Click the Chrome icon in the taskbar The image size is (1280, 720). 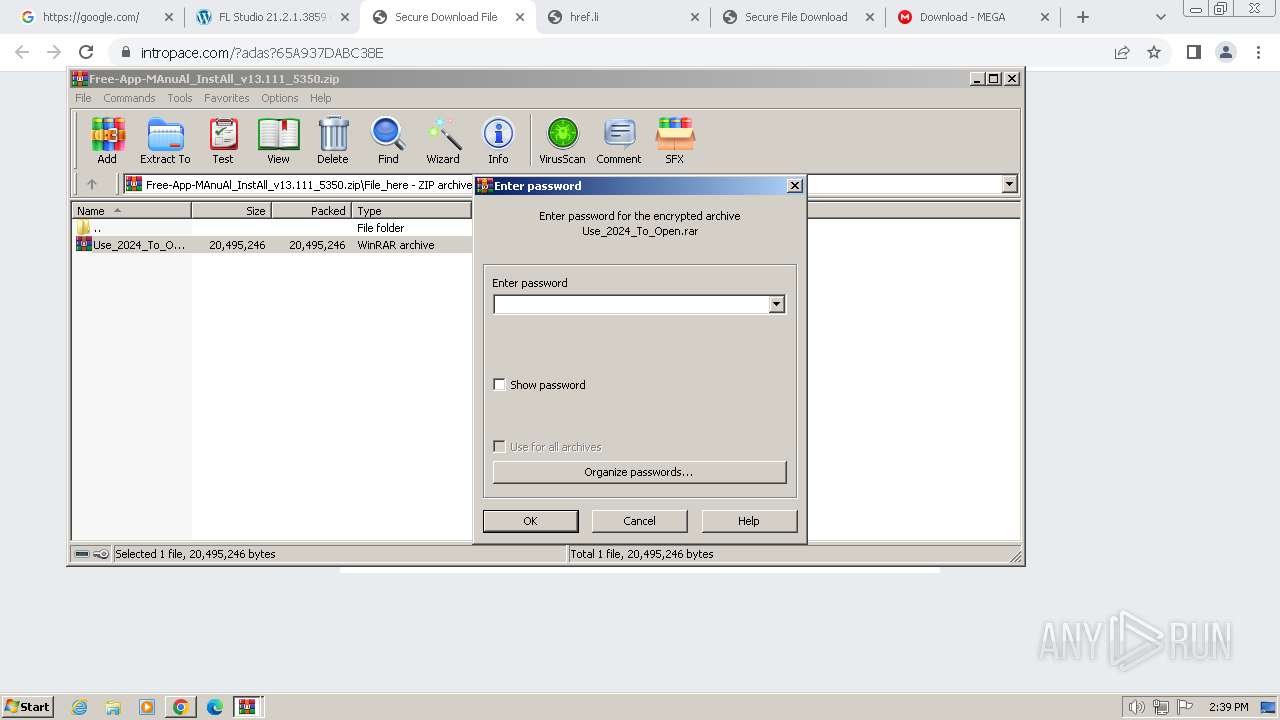click(180, 707)
